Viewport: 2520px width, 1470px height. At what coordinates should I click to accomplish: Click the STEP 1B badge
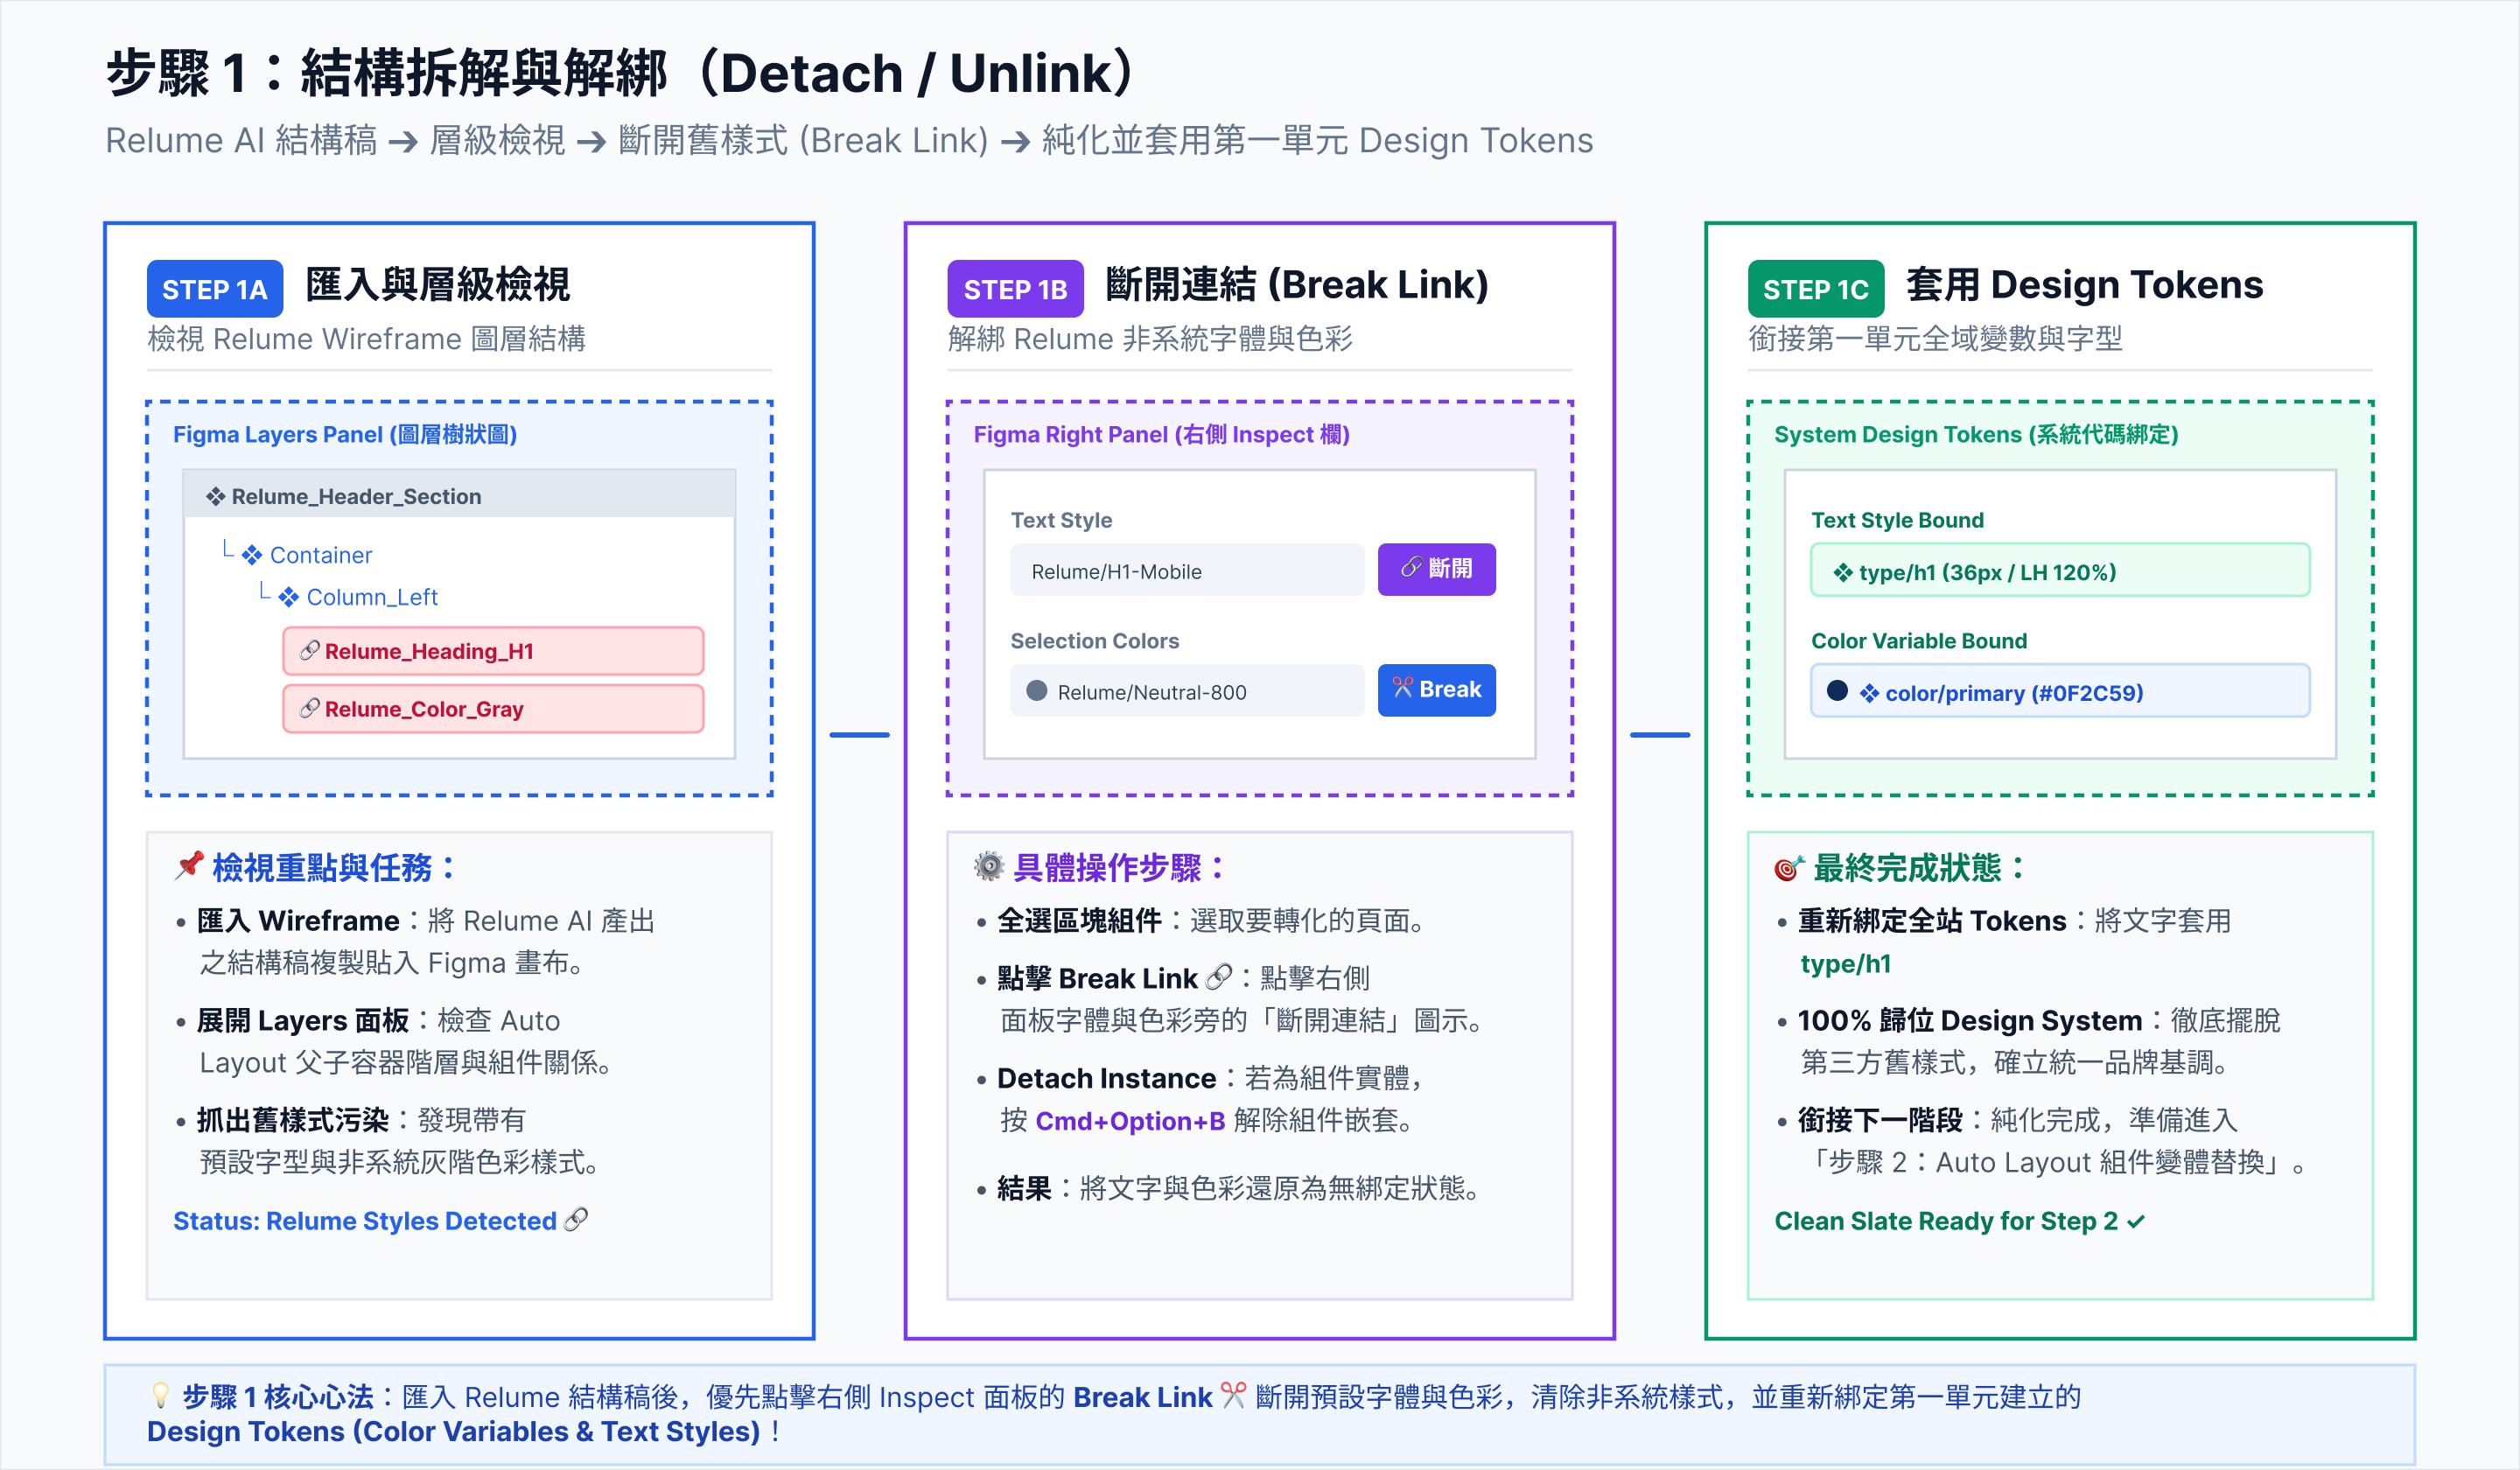(x=1015, y=289)
